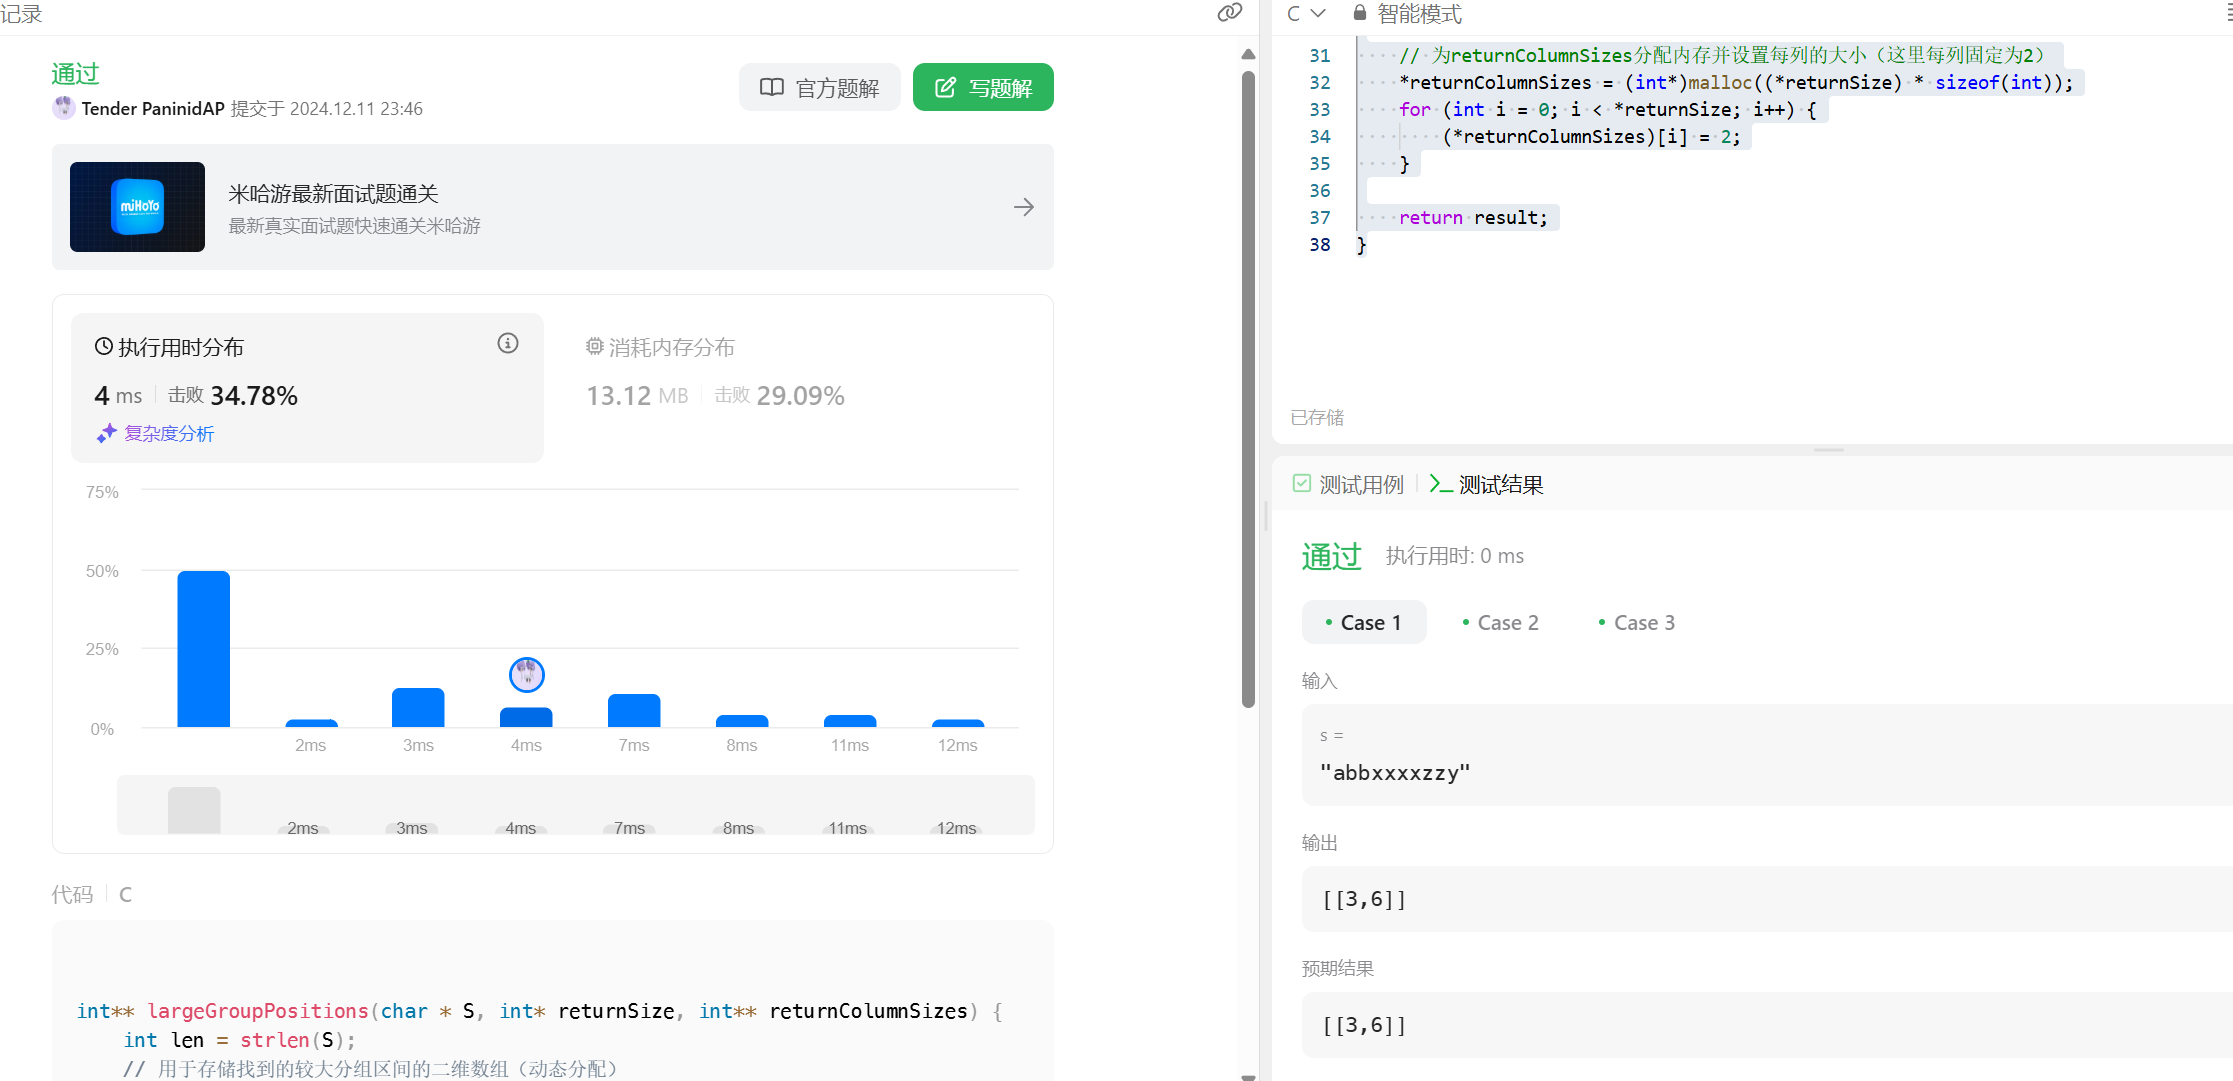Click chart range slider handle
Screen dimensions: 2233x1081
click(x=194, y=810)
